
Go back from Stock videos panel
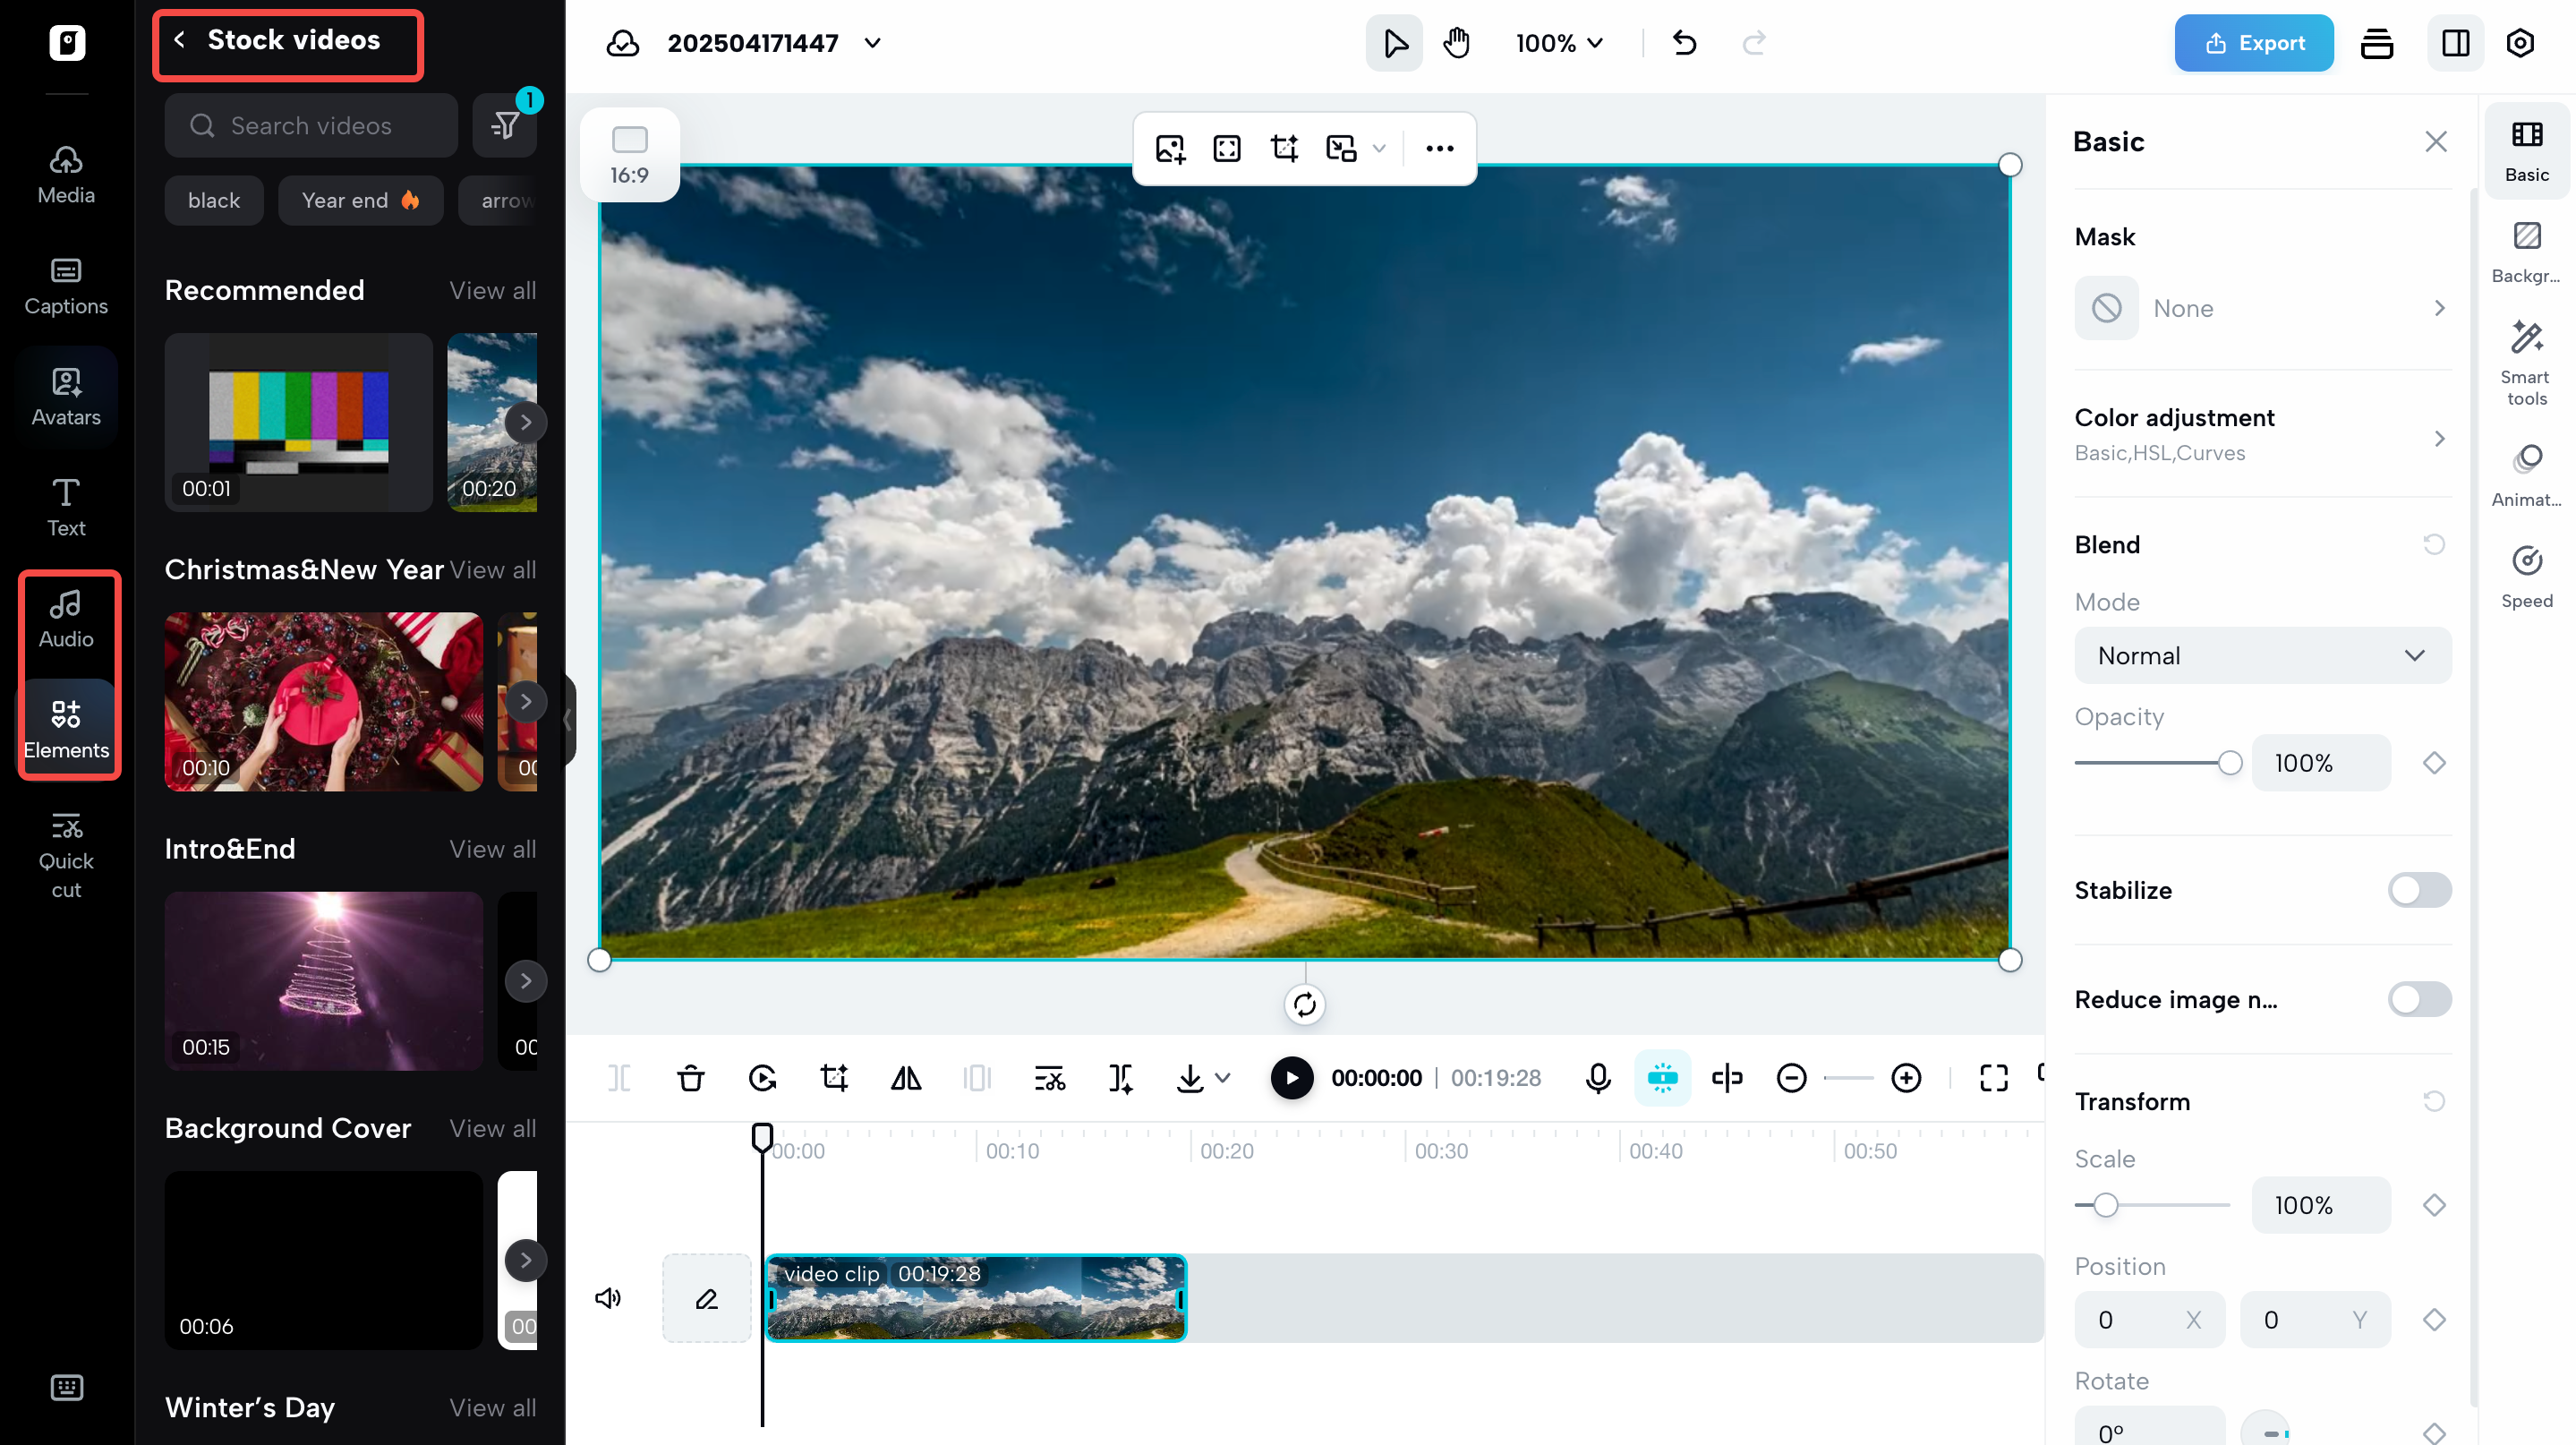pos(180,39)
